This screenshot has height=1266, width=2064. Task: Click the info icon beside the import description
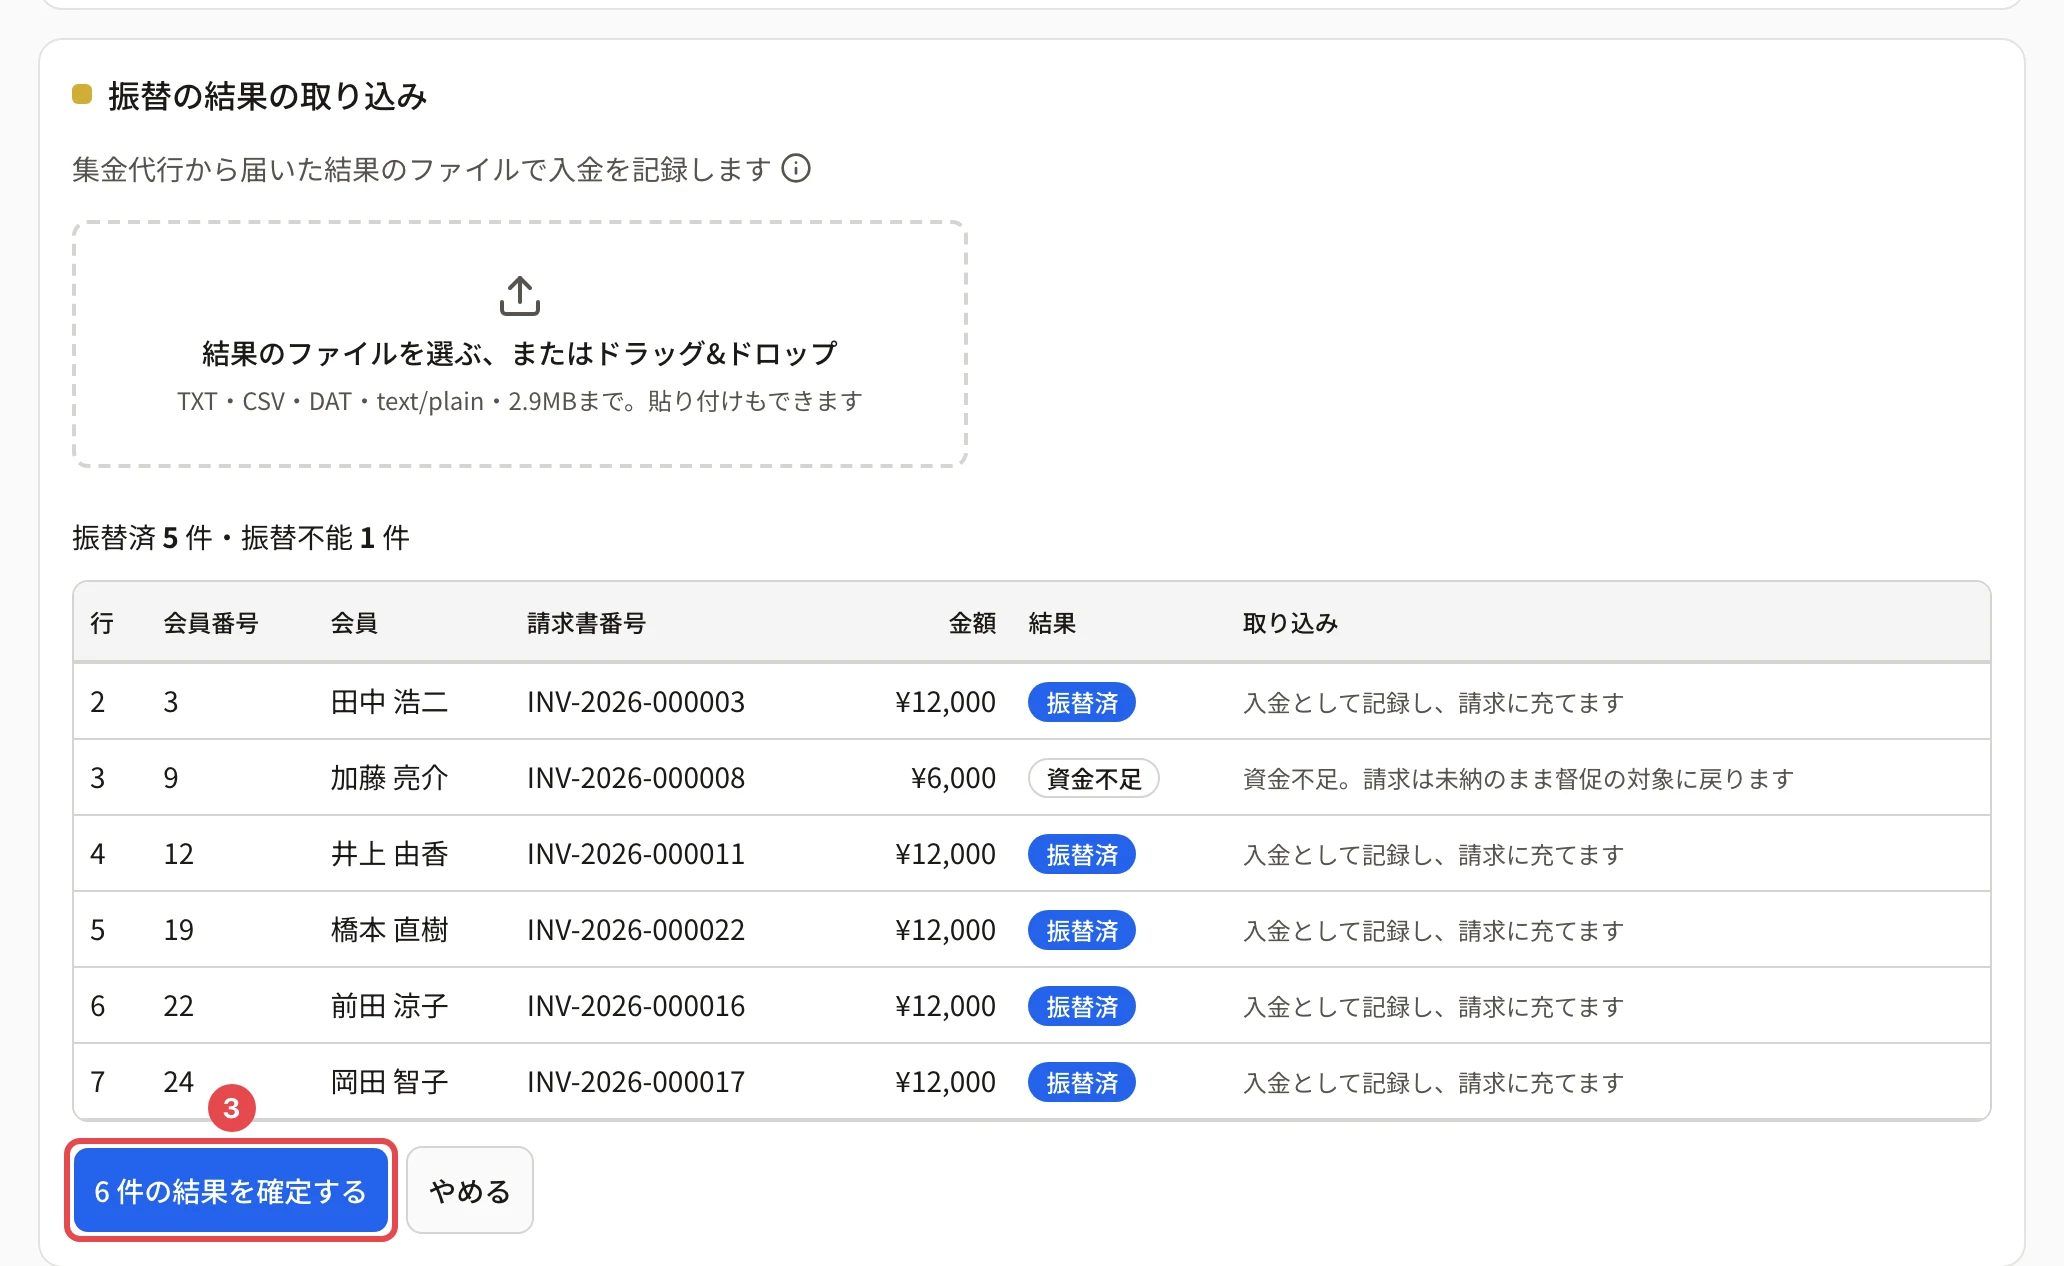coord(796,168)
